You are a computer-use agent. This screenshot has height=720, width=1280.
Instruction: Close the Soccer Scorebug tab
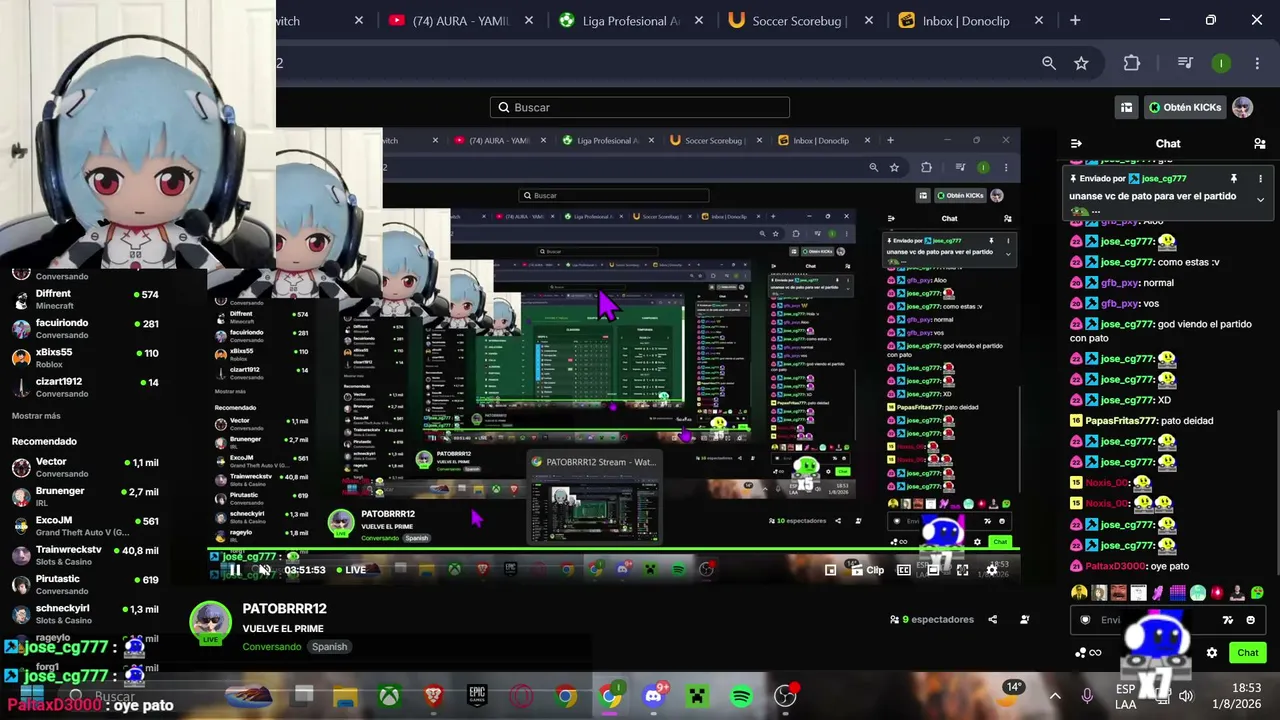click(869, 20)
